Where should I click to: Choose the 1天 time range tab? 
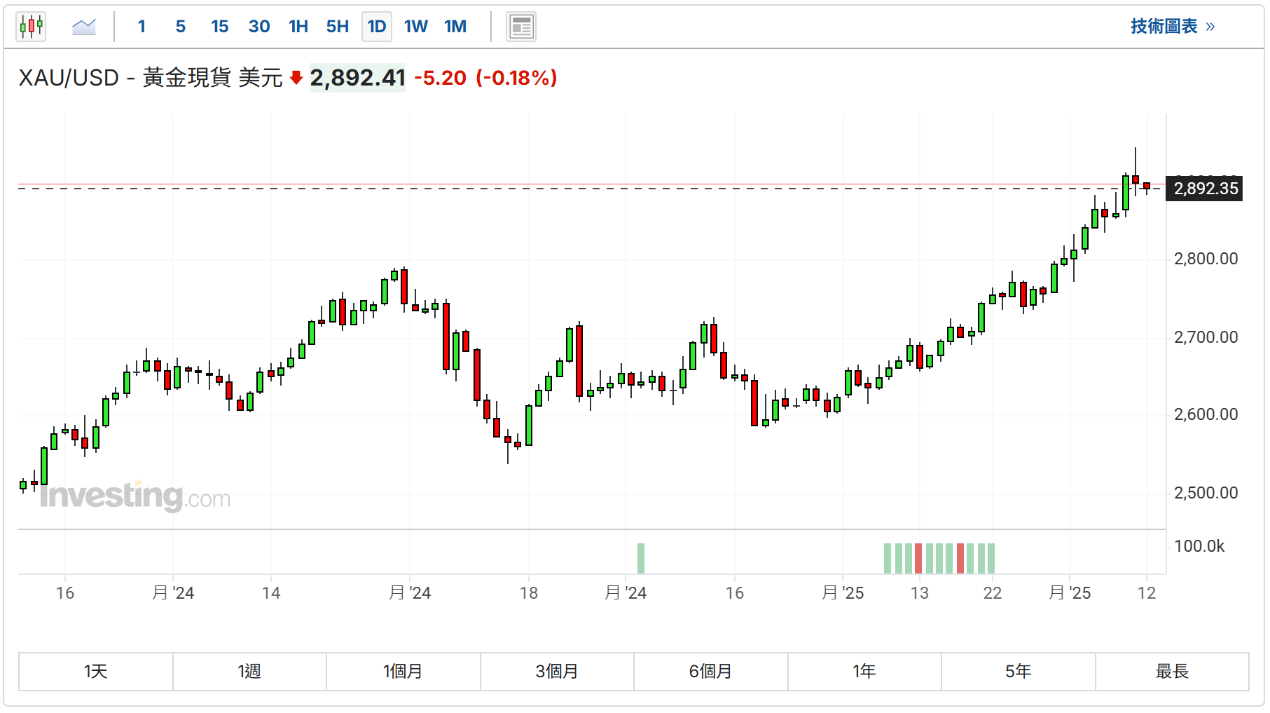point(96,672)
